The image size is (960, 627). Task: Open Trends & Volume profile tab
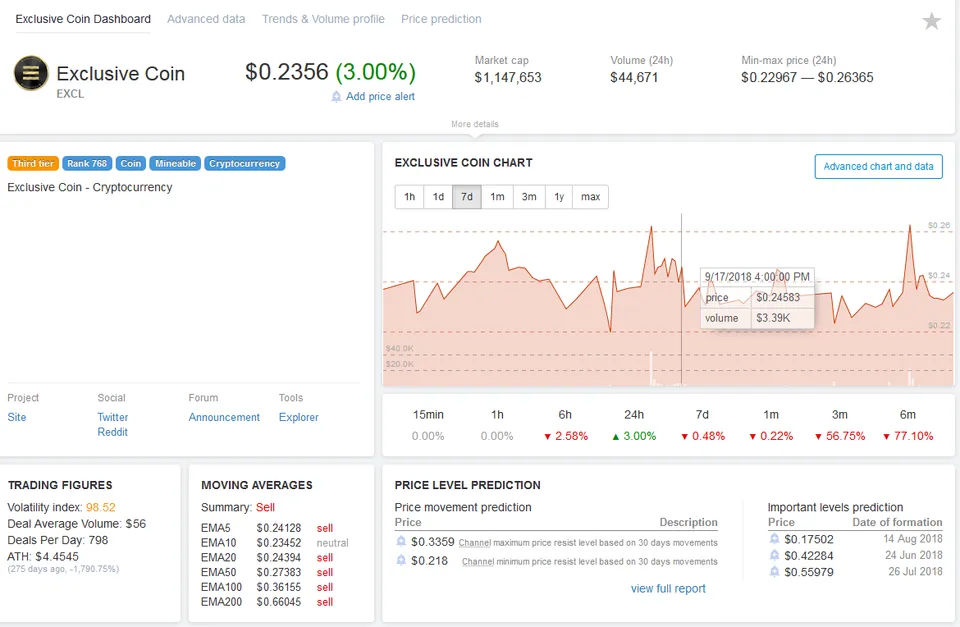pos(323,19)
